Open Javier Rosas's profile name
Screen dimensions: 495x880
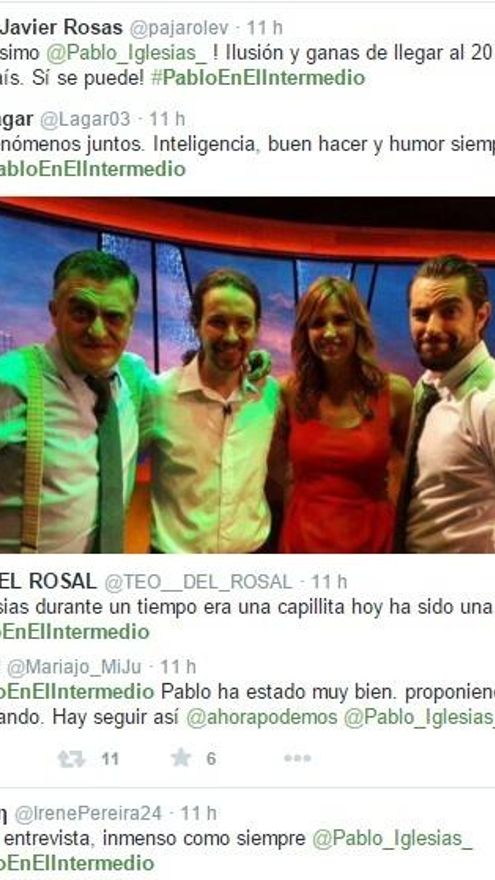coord(61,27)
